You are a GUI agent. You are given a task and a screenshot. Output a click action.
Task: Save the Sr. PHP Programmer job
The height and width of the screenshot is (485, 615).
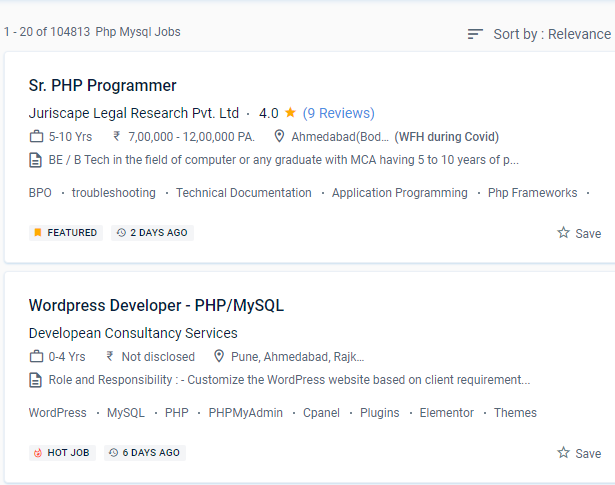[579, 233]
